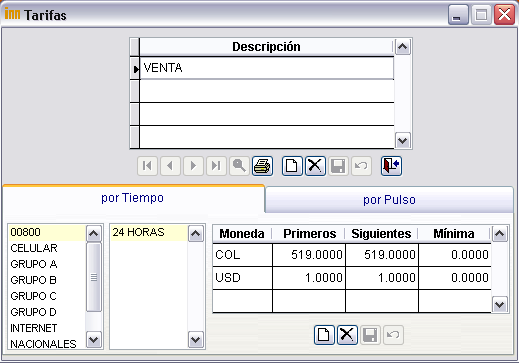The height and width of the screenshot is (363, 519).
Task: Switch to por Pulso tab
Action: tap(389, 200)
